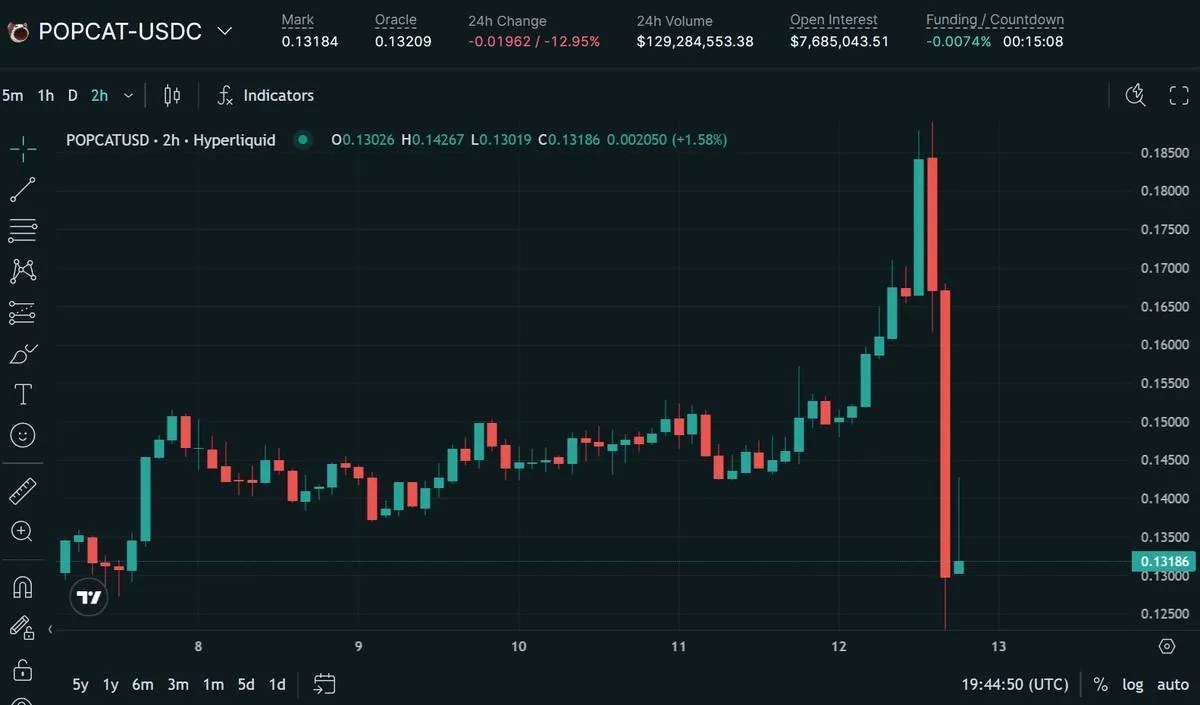Expand the POPCAT-USDC market selector chevron
This screenshot has height=705, width=1200.
225,31
